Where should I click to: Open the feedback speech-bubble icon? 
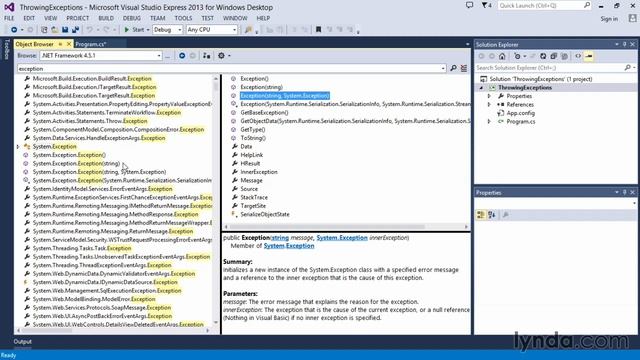pos(470,6)
